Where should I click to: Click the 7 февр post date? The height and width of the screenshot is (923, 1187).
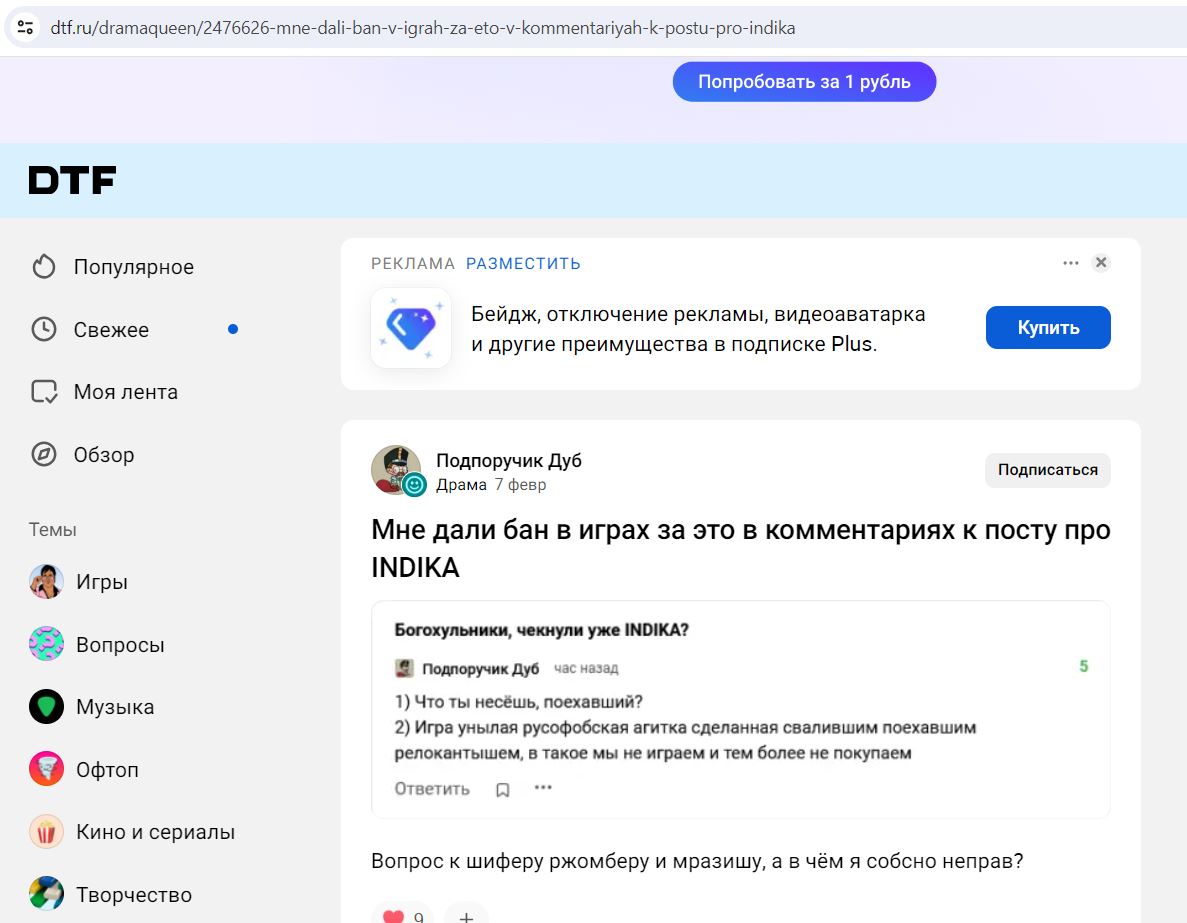520,485
